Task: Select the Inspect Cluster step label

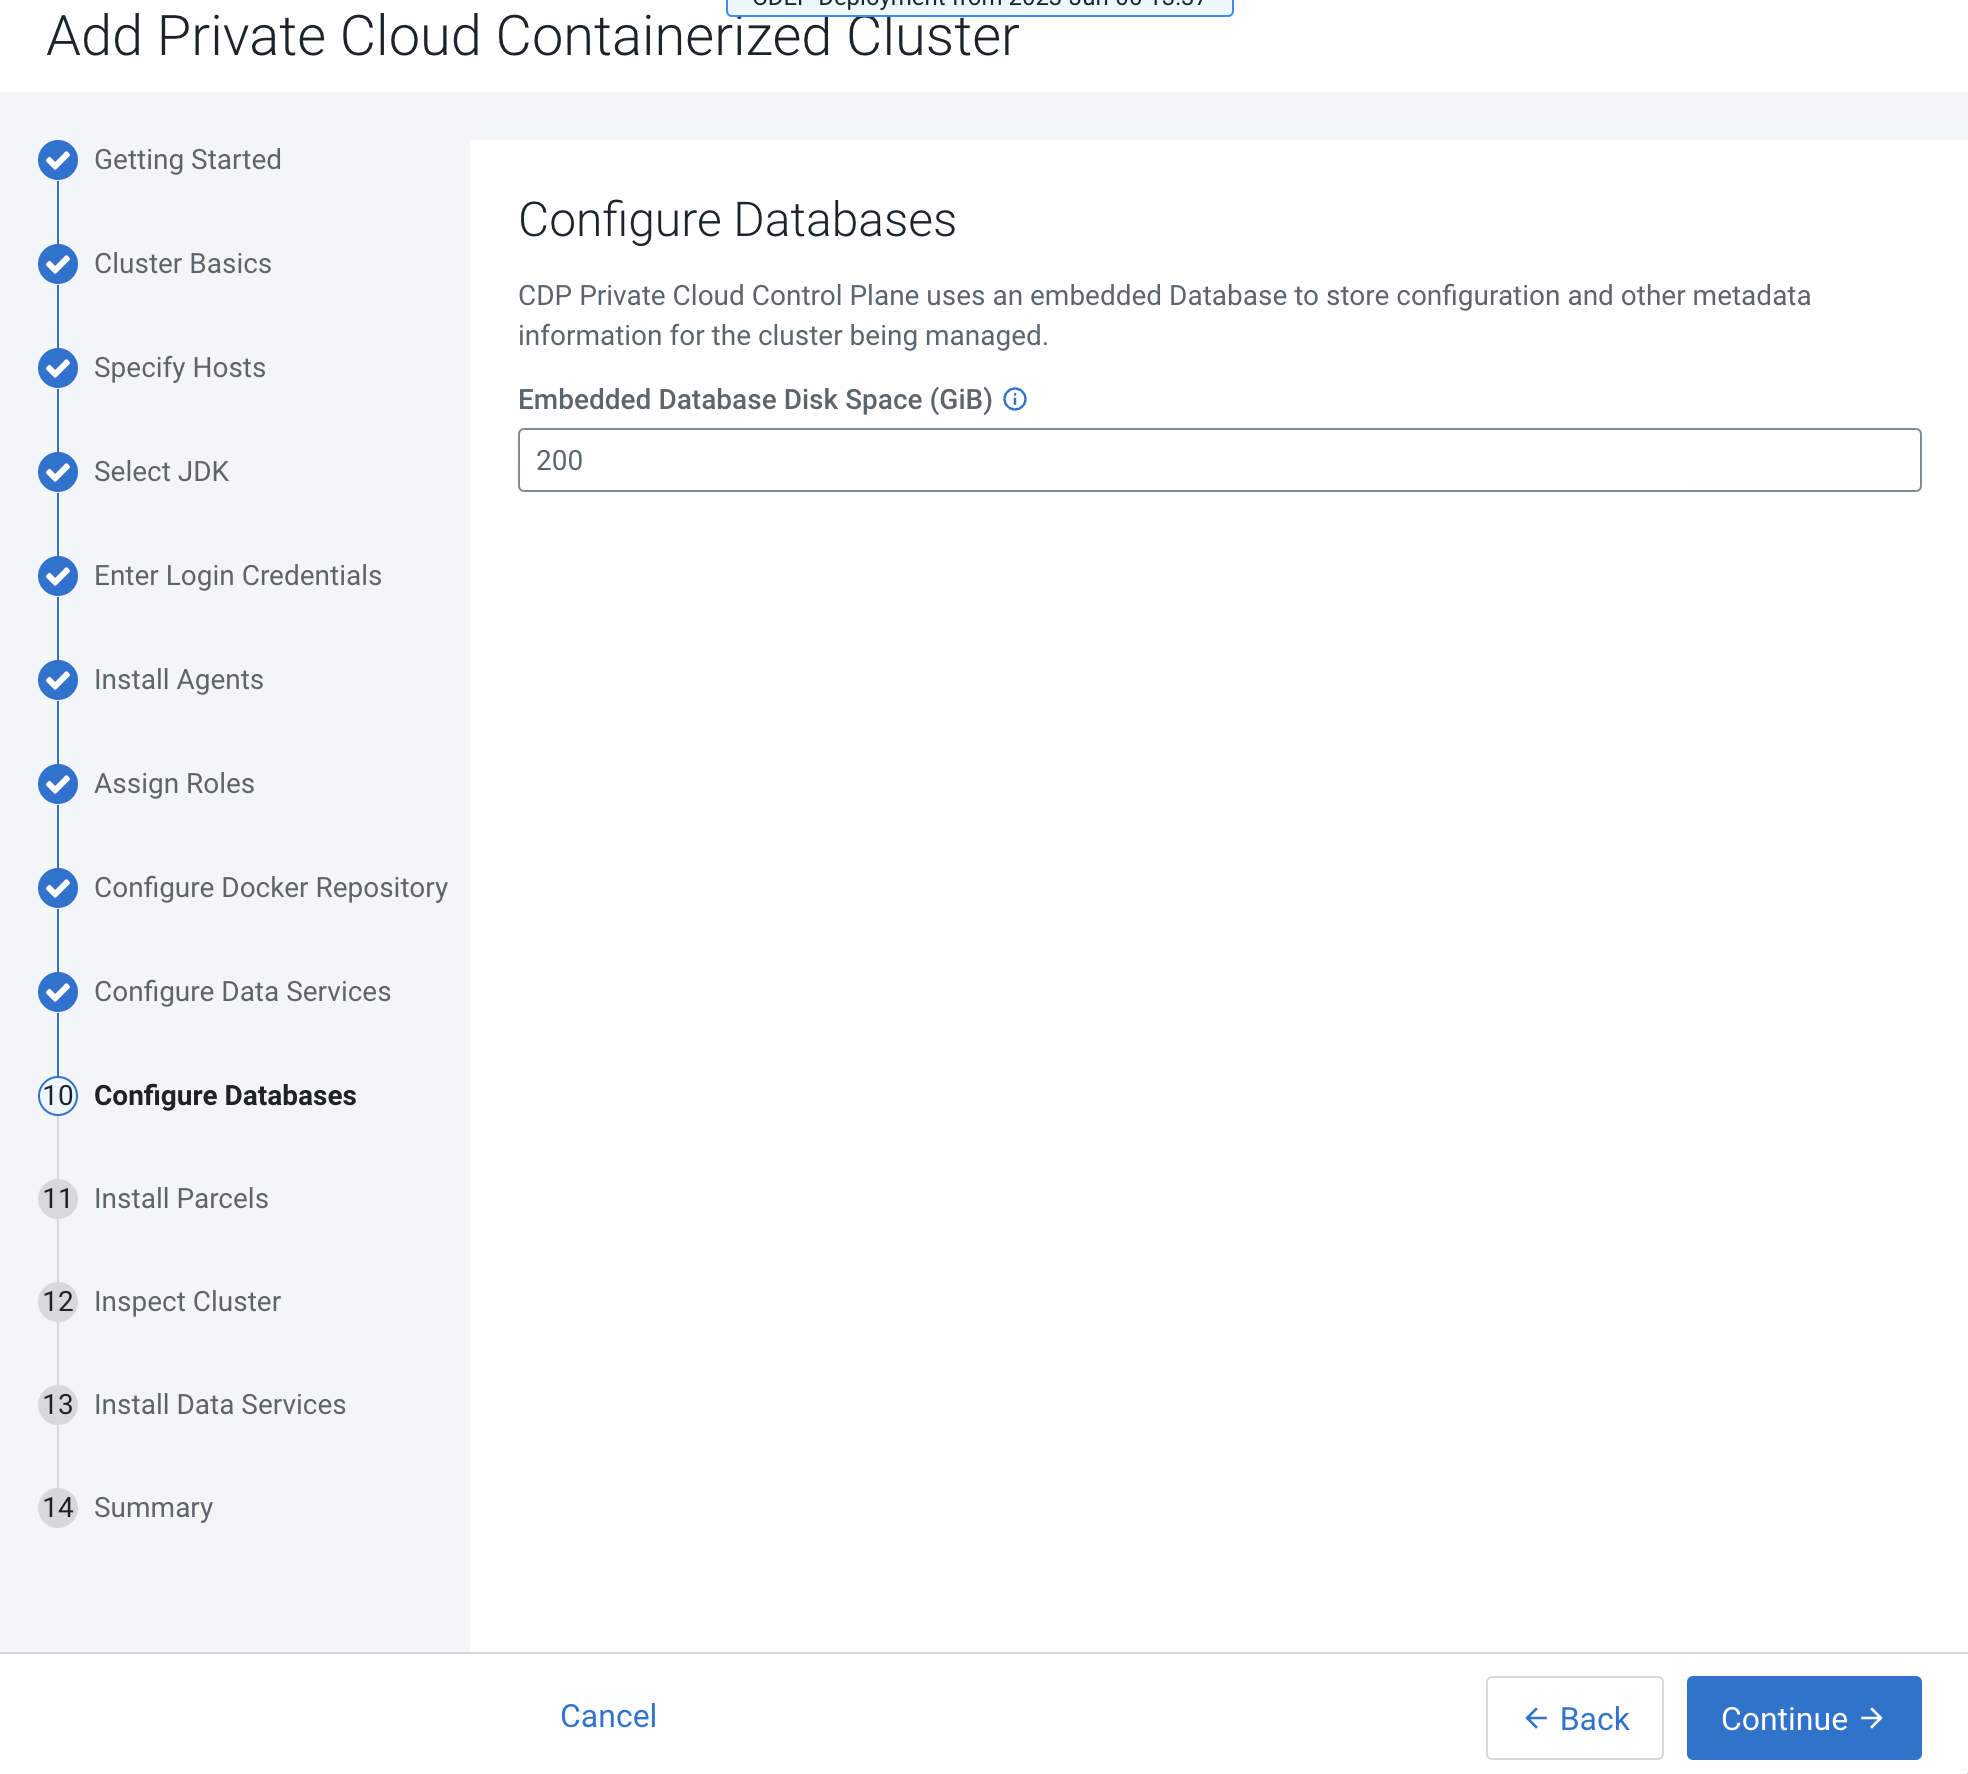Action: 187,1302
